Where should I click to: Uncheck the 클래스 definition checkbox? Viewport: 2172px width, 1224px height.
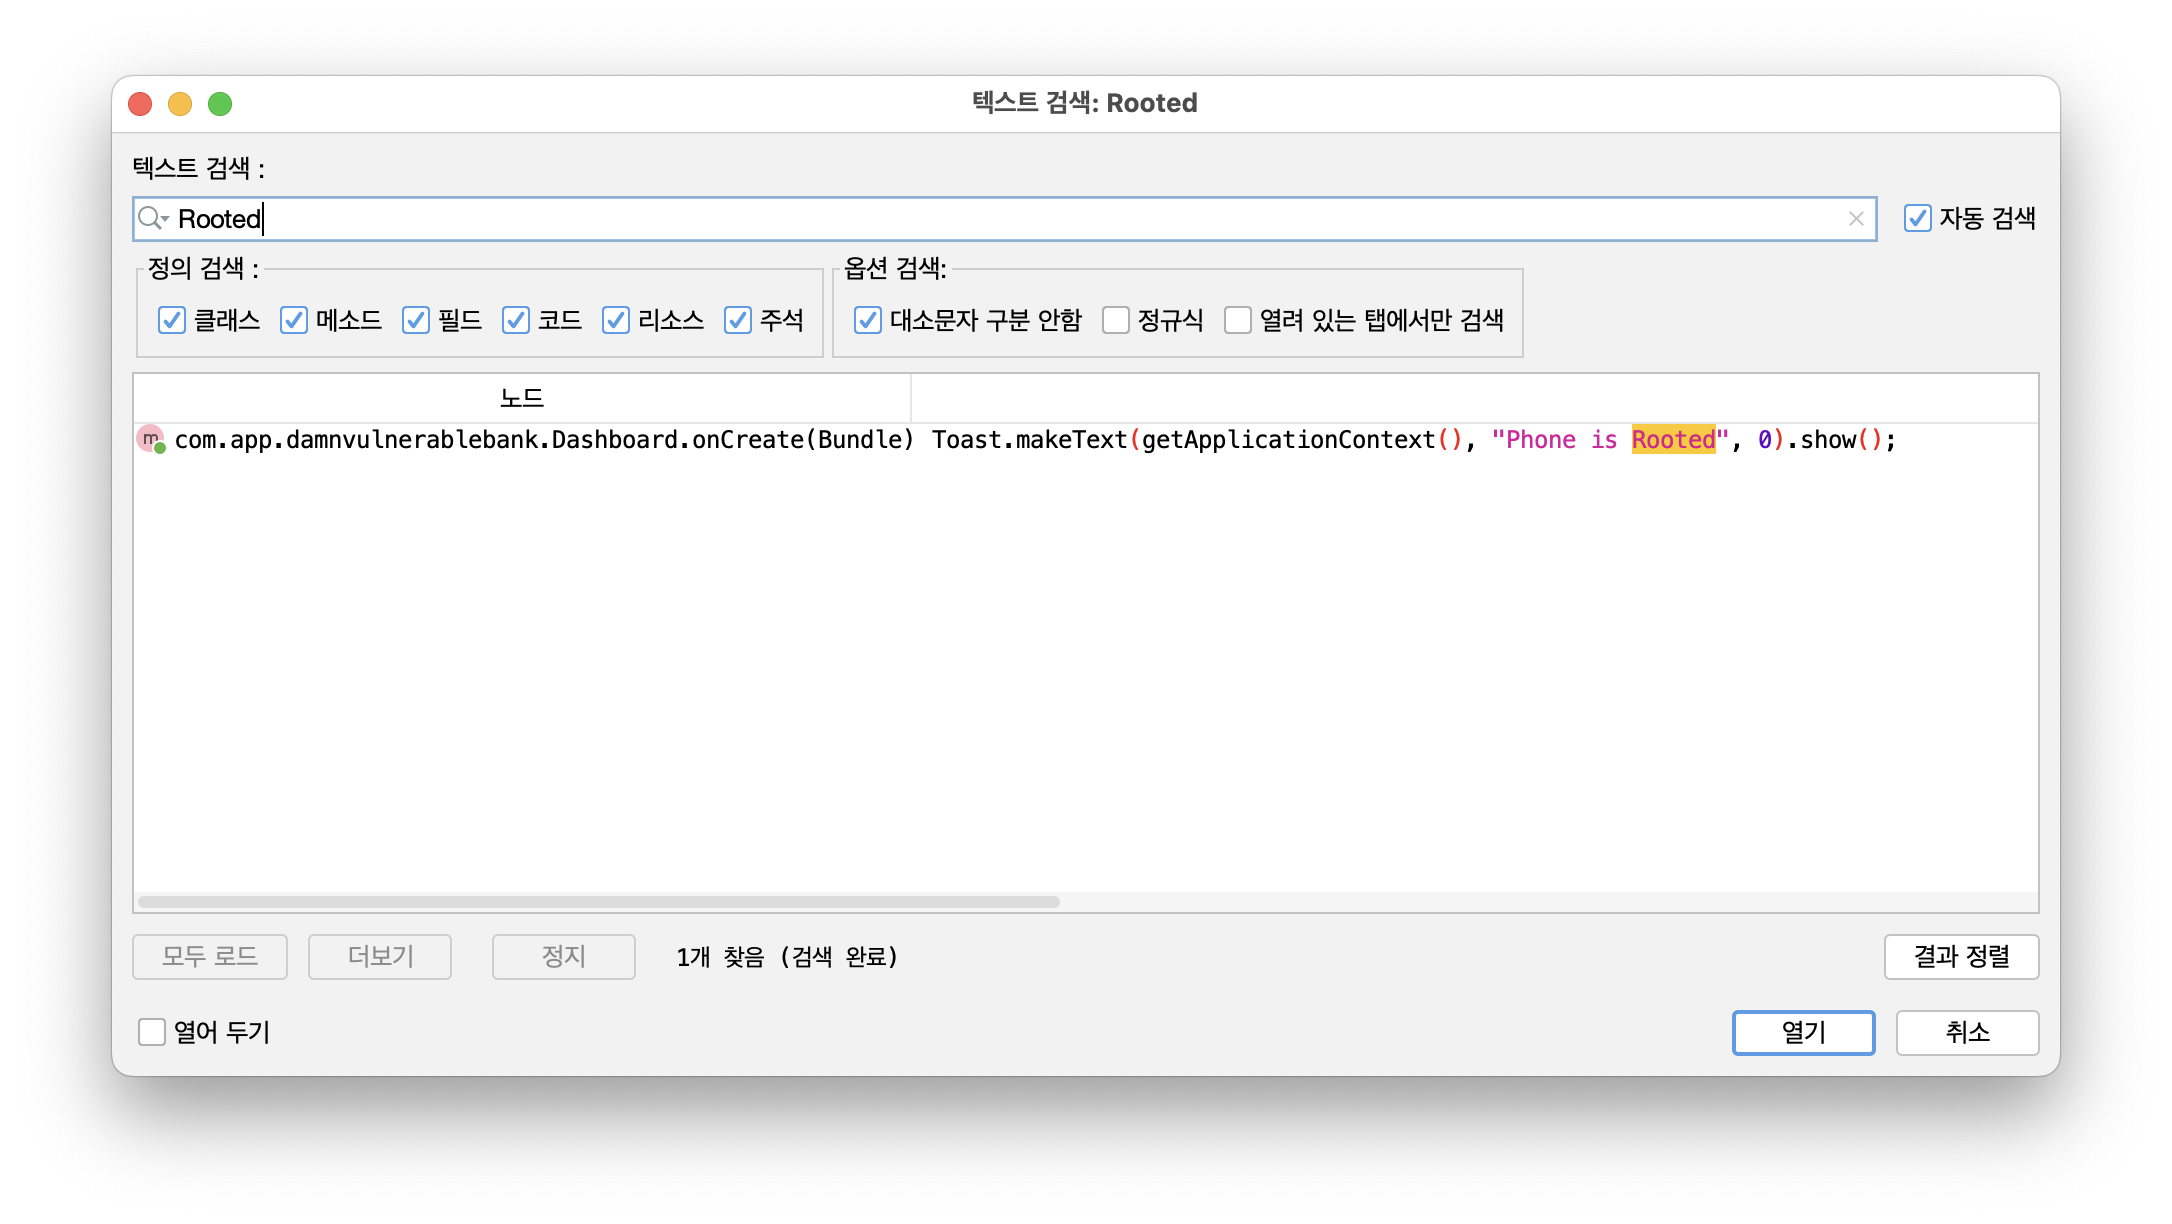pyautogui.click(x=172, y=320)
